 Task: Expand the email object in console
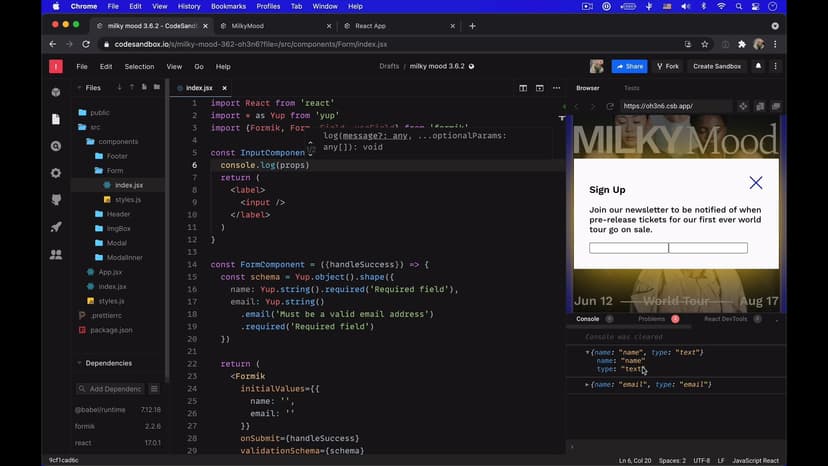(x=588, y=384)
